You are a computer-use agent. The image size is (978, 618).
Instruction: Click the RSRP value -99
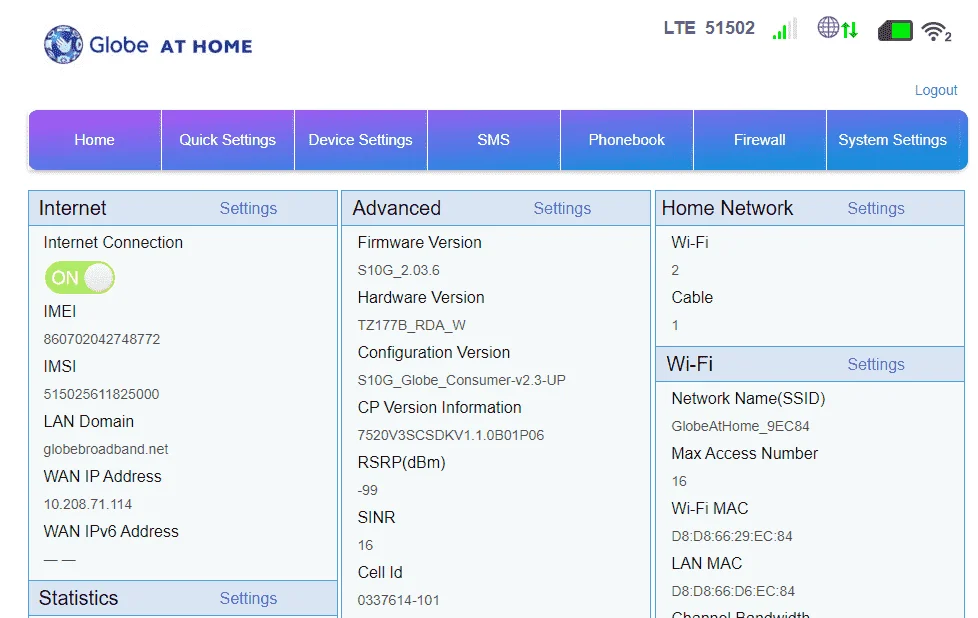tap(367, 490)
